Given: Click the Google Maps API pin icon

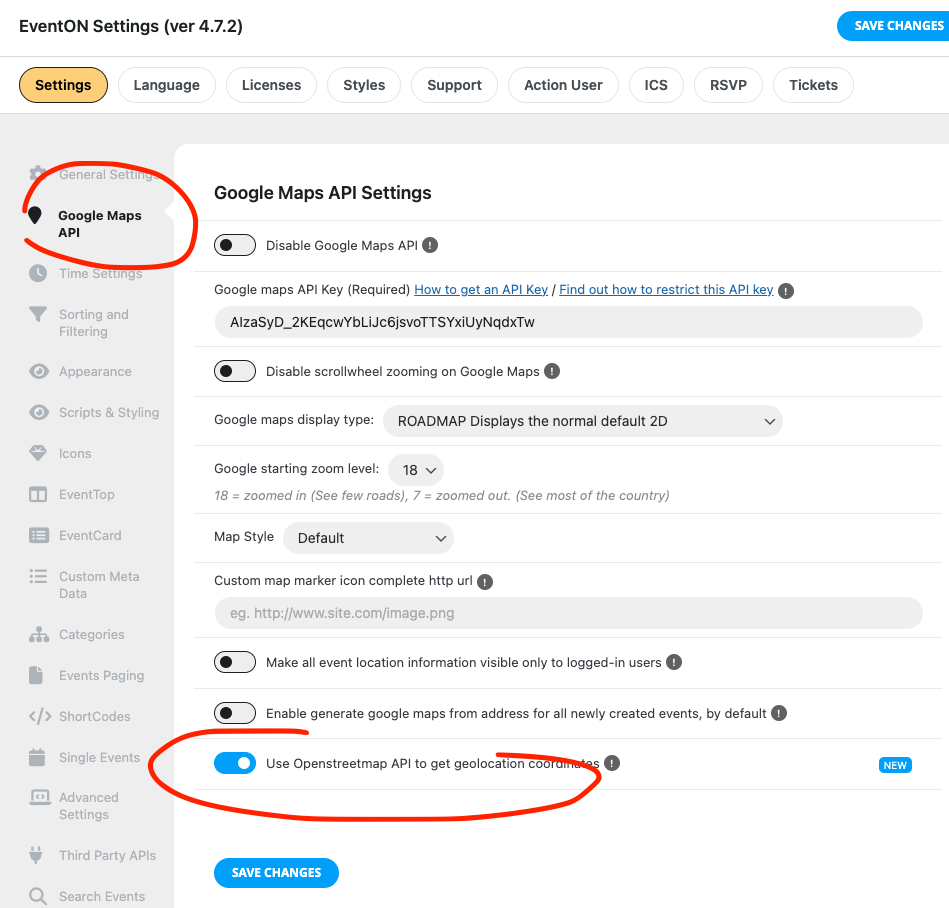Looking at the screenshot, I should 35,215.
